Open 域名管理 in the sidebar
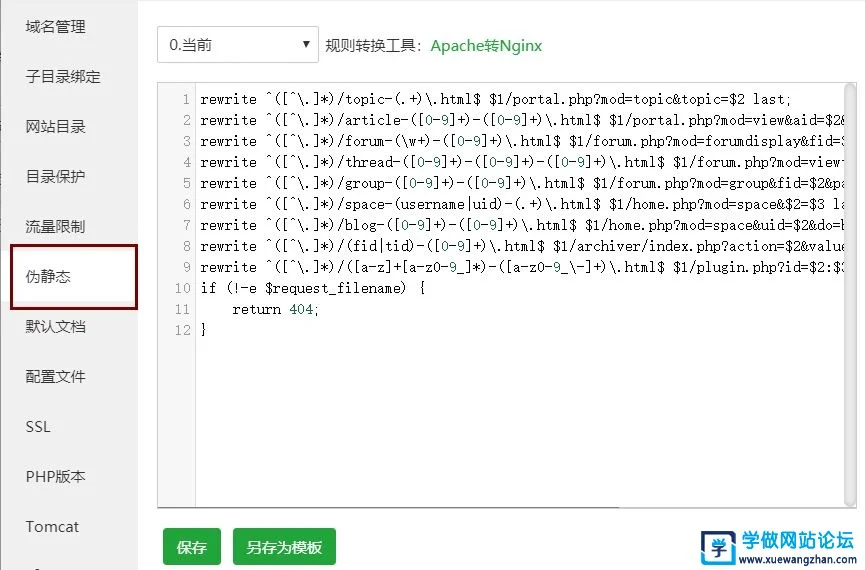The image size is (865, 570). point(55,26)
